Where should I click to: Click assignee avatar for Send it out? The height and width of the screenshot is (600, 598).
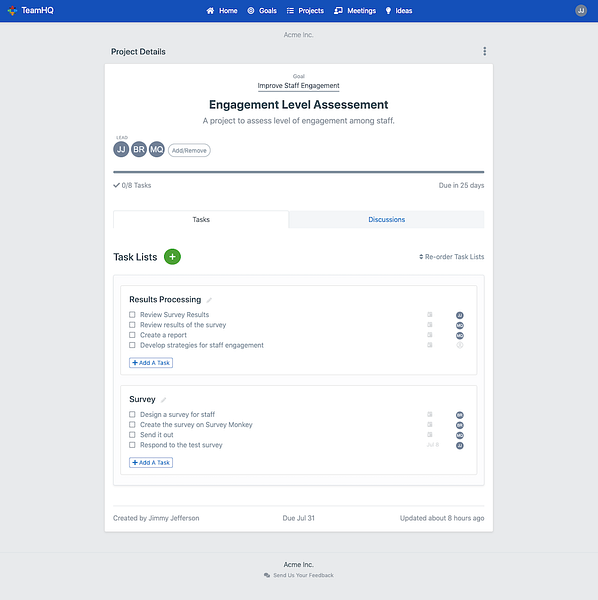460,435
